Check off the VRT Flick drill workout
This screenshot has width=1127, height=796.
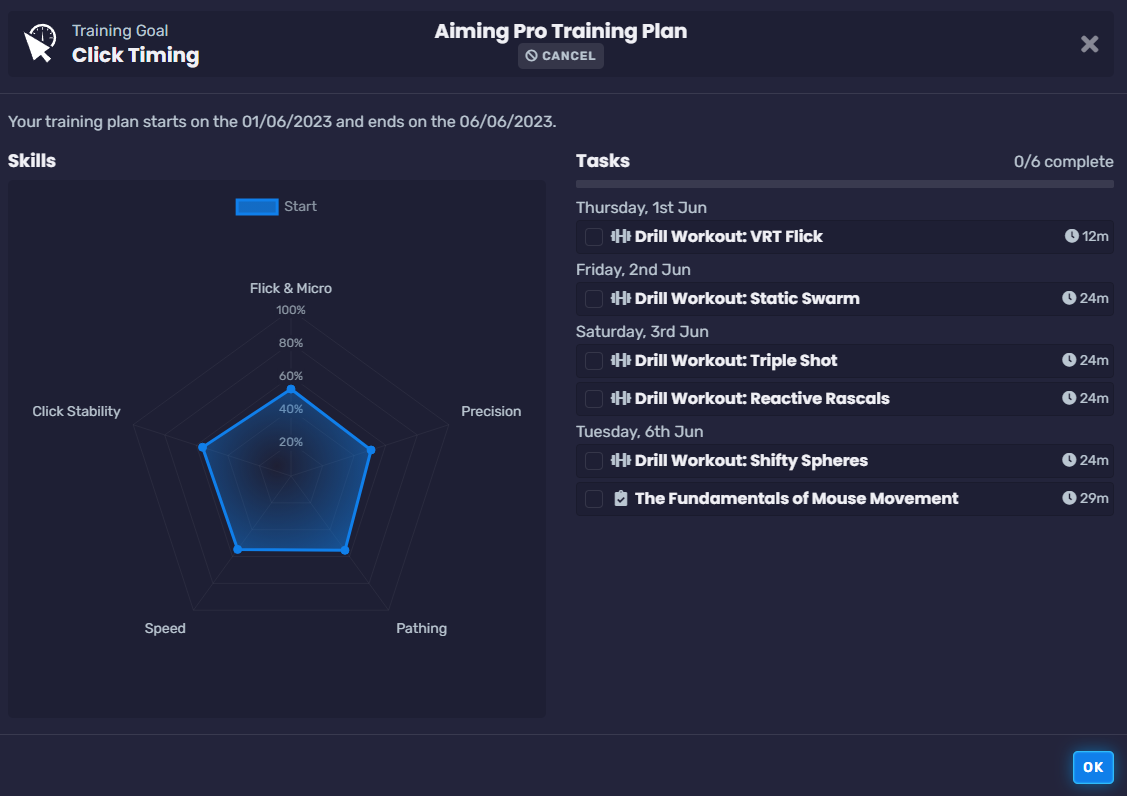(594, 236)
